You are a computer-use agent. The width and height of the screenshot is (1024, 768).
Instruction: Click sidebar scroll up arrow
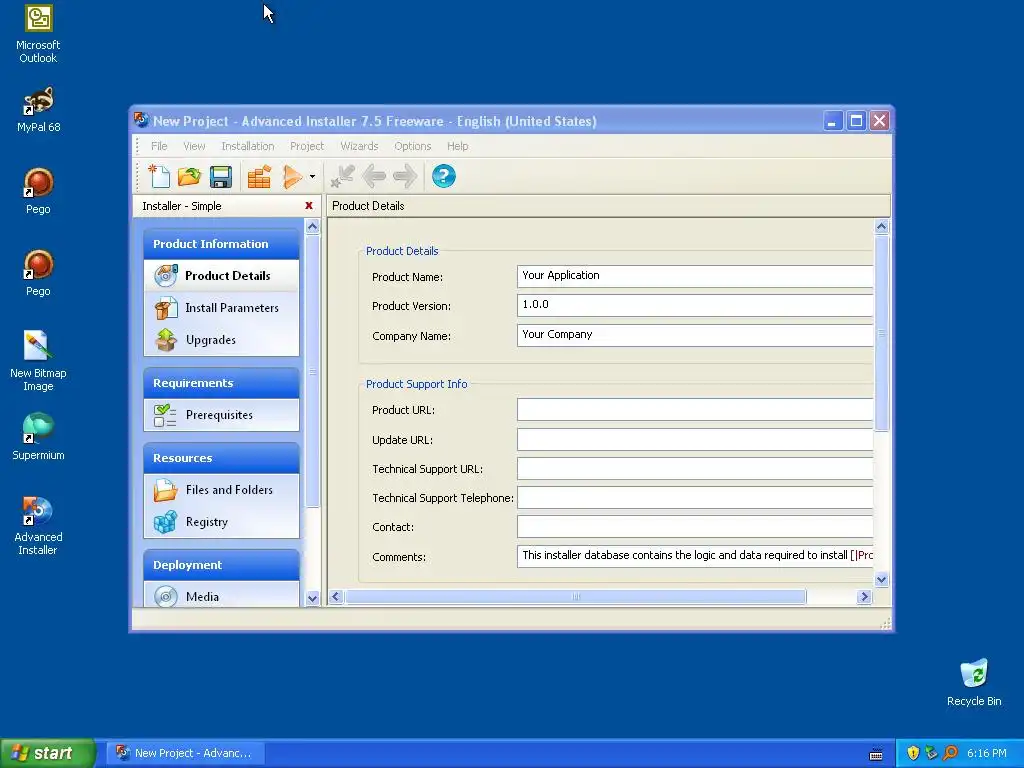pos(312,227)
